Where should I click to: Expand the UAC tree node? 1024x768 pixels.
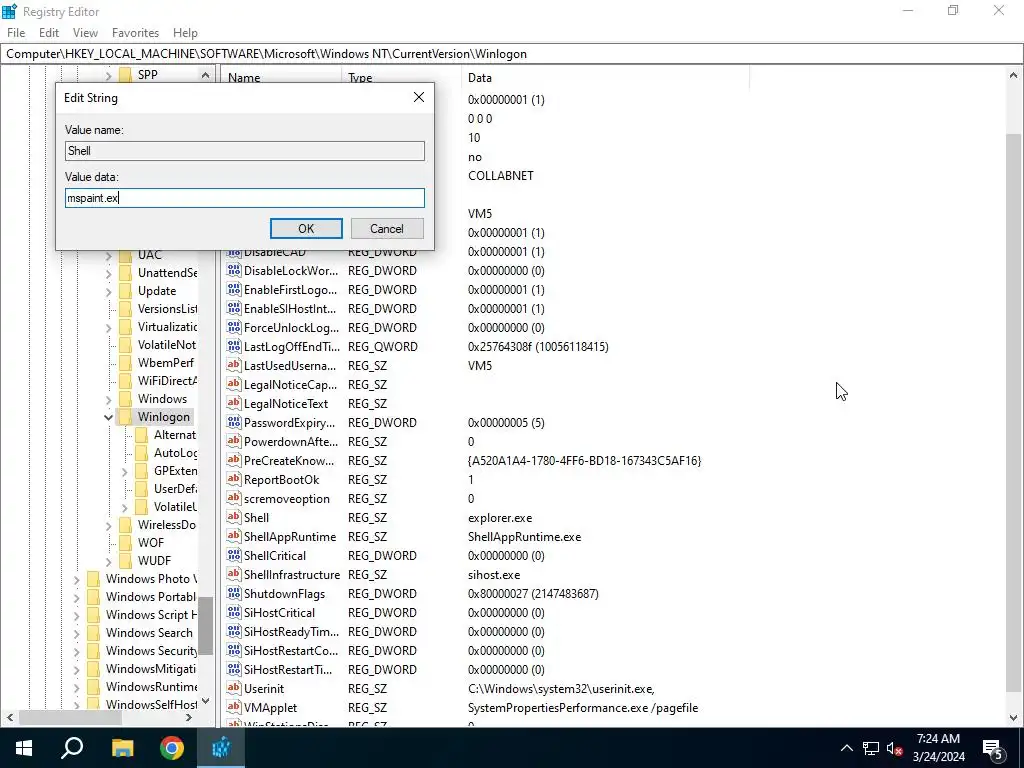click(x=108, y=256)
